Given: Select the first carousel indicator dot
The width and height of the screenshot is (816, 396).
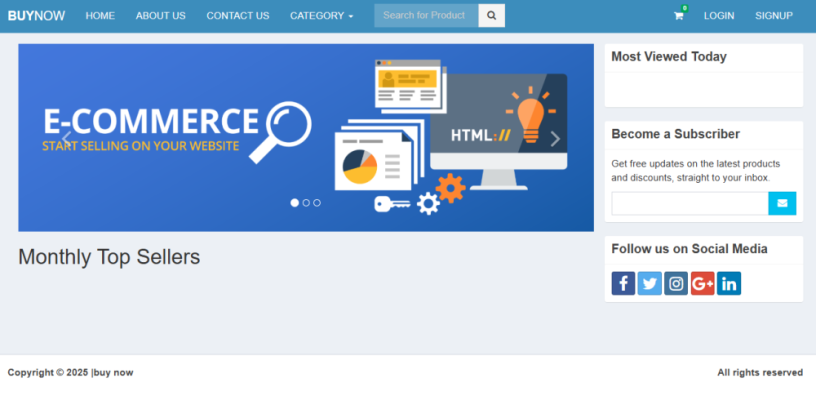Looking at the screenshot, I should click(295, 203).
